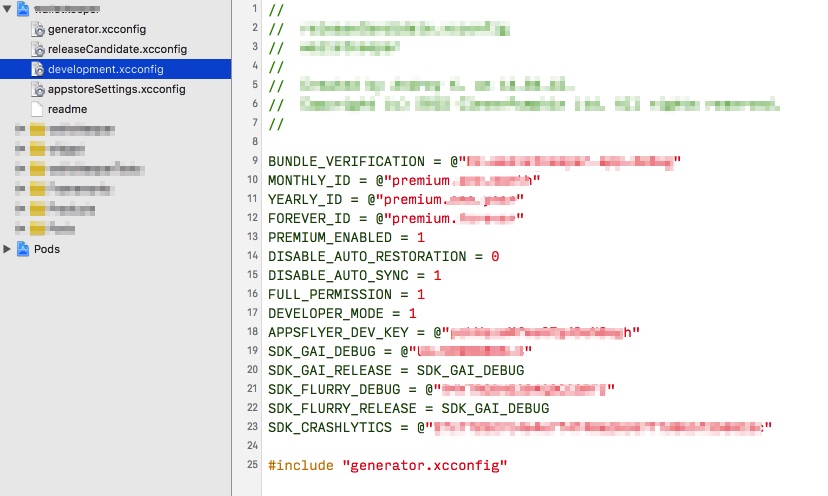Image resolution: width=828 pixels, height=496 pixels.
Task: Click the #include directive keyword
Action: [x=301, y=465]
